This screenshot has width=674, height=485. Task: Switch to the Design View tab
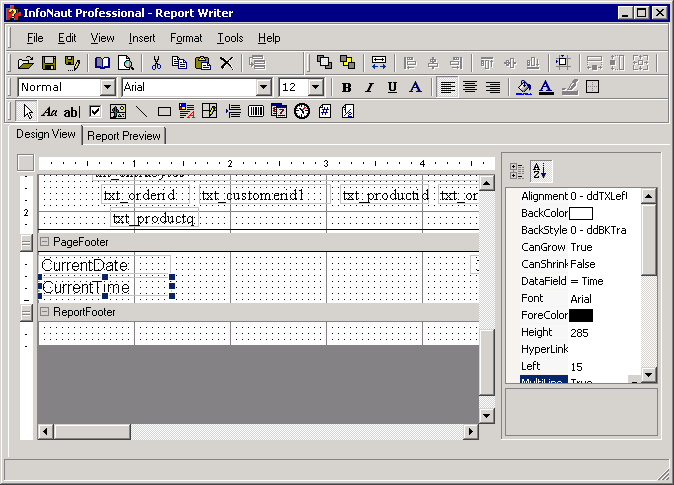tap(46, 134)
